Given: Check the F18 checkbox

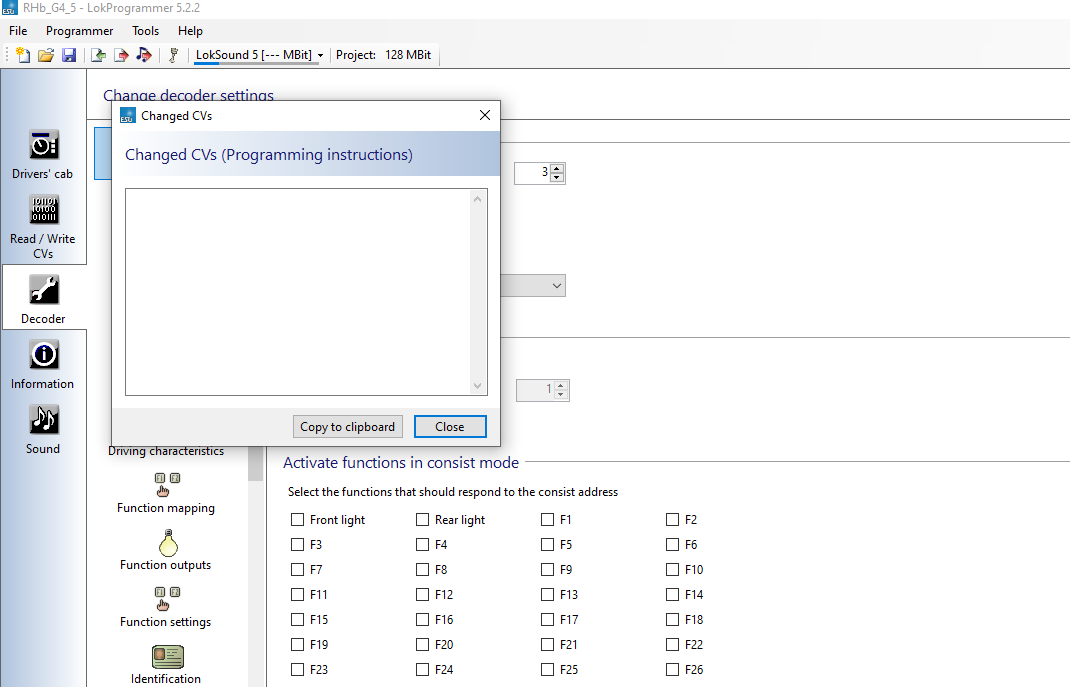Looking at the screenshot, I should (672, 619).
